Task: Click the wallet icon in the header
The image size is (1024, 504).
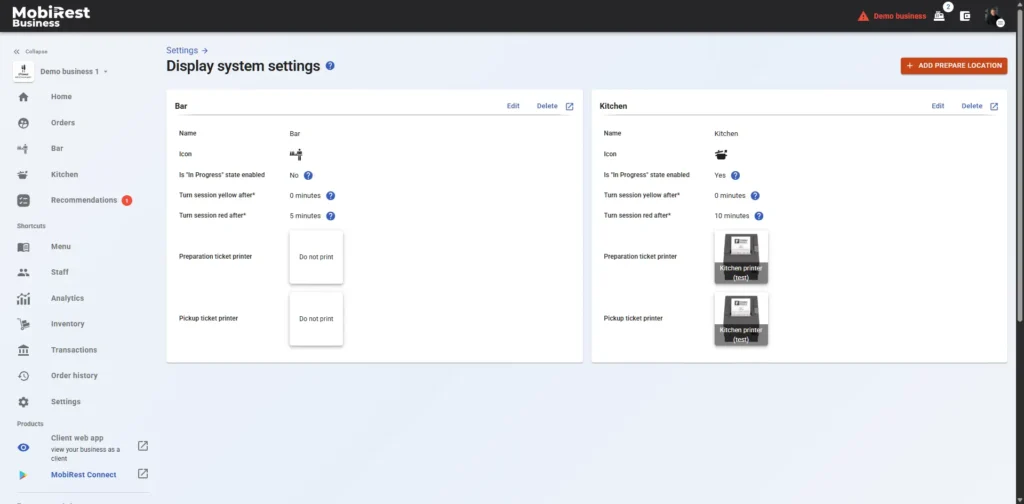Action: pos(965,16)
